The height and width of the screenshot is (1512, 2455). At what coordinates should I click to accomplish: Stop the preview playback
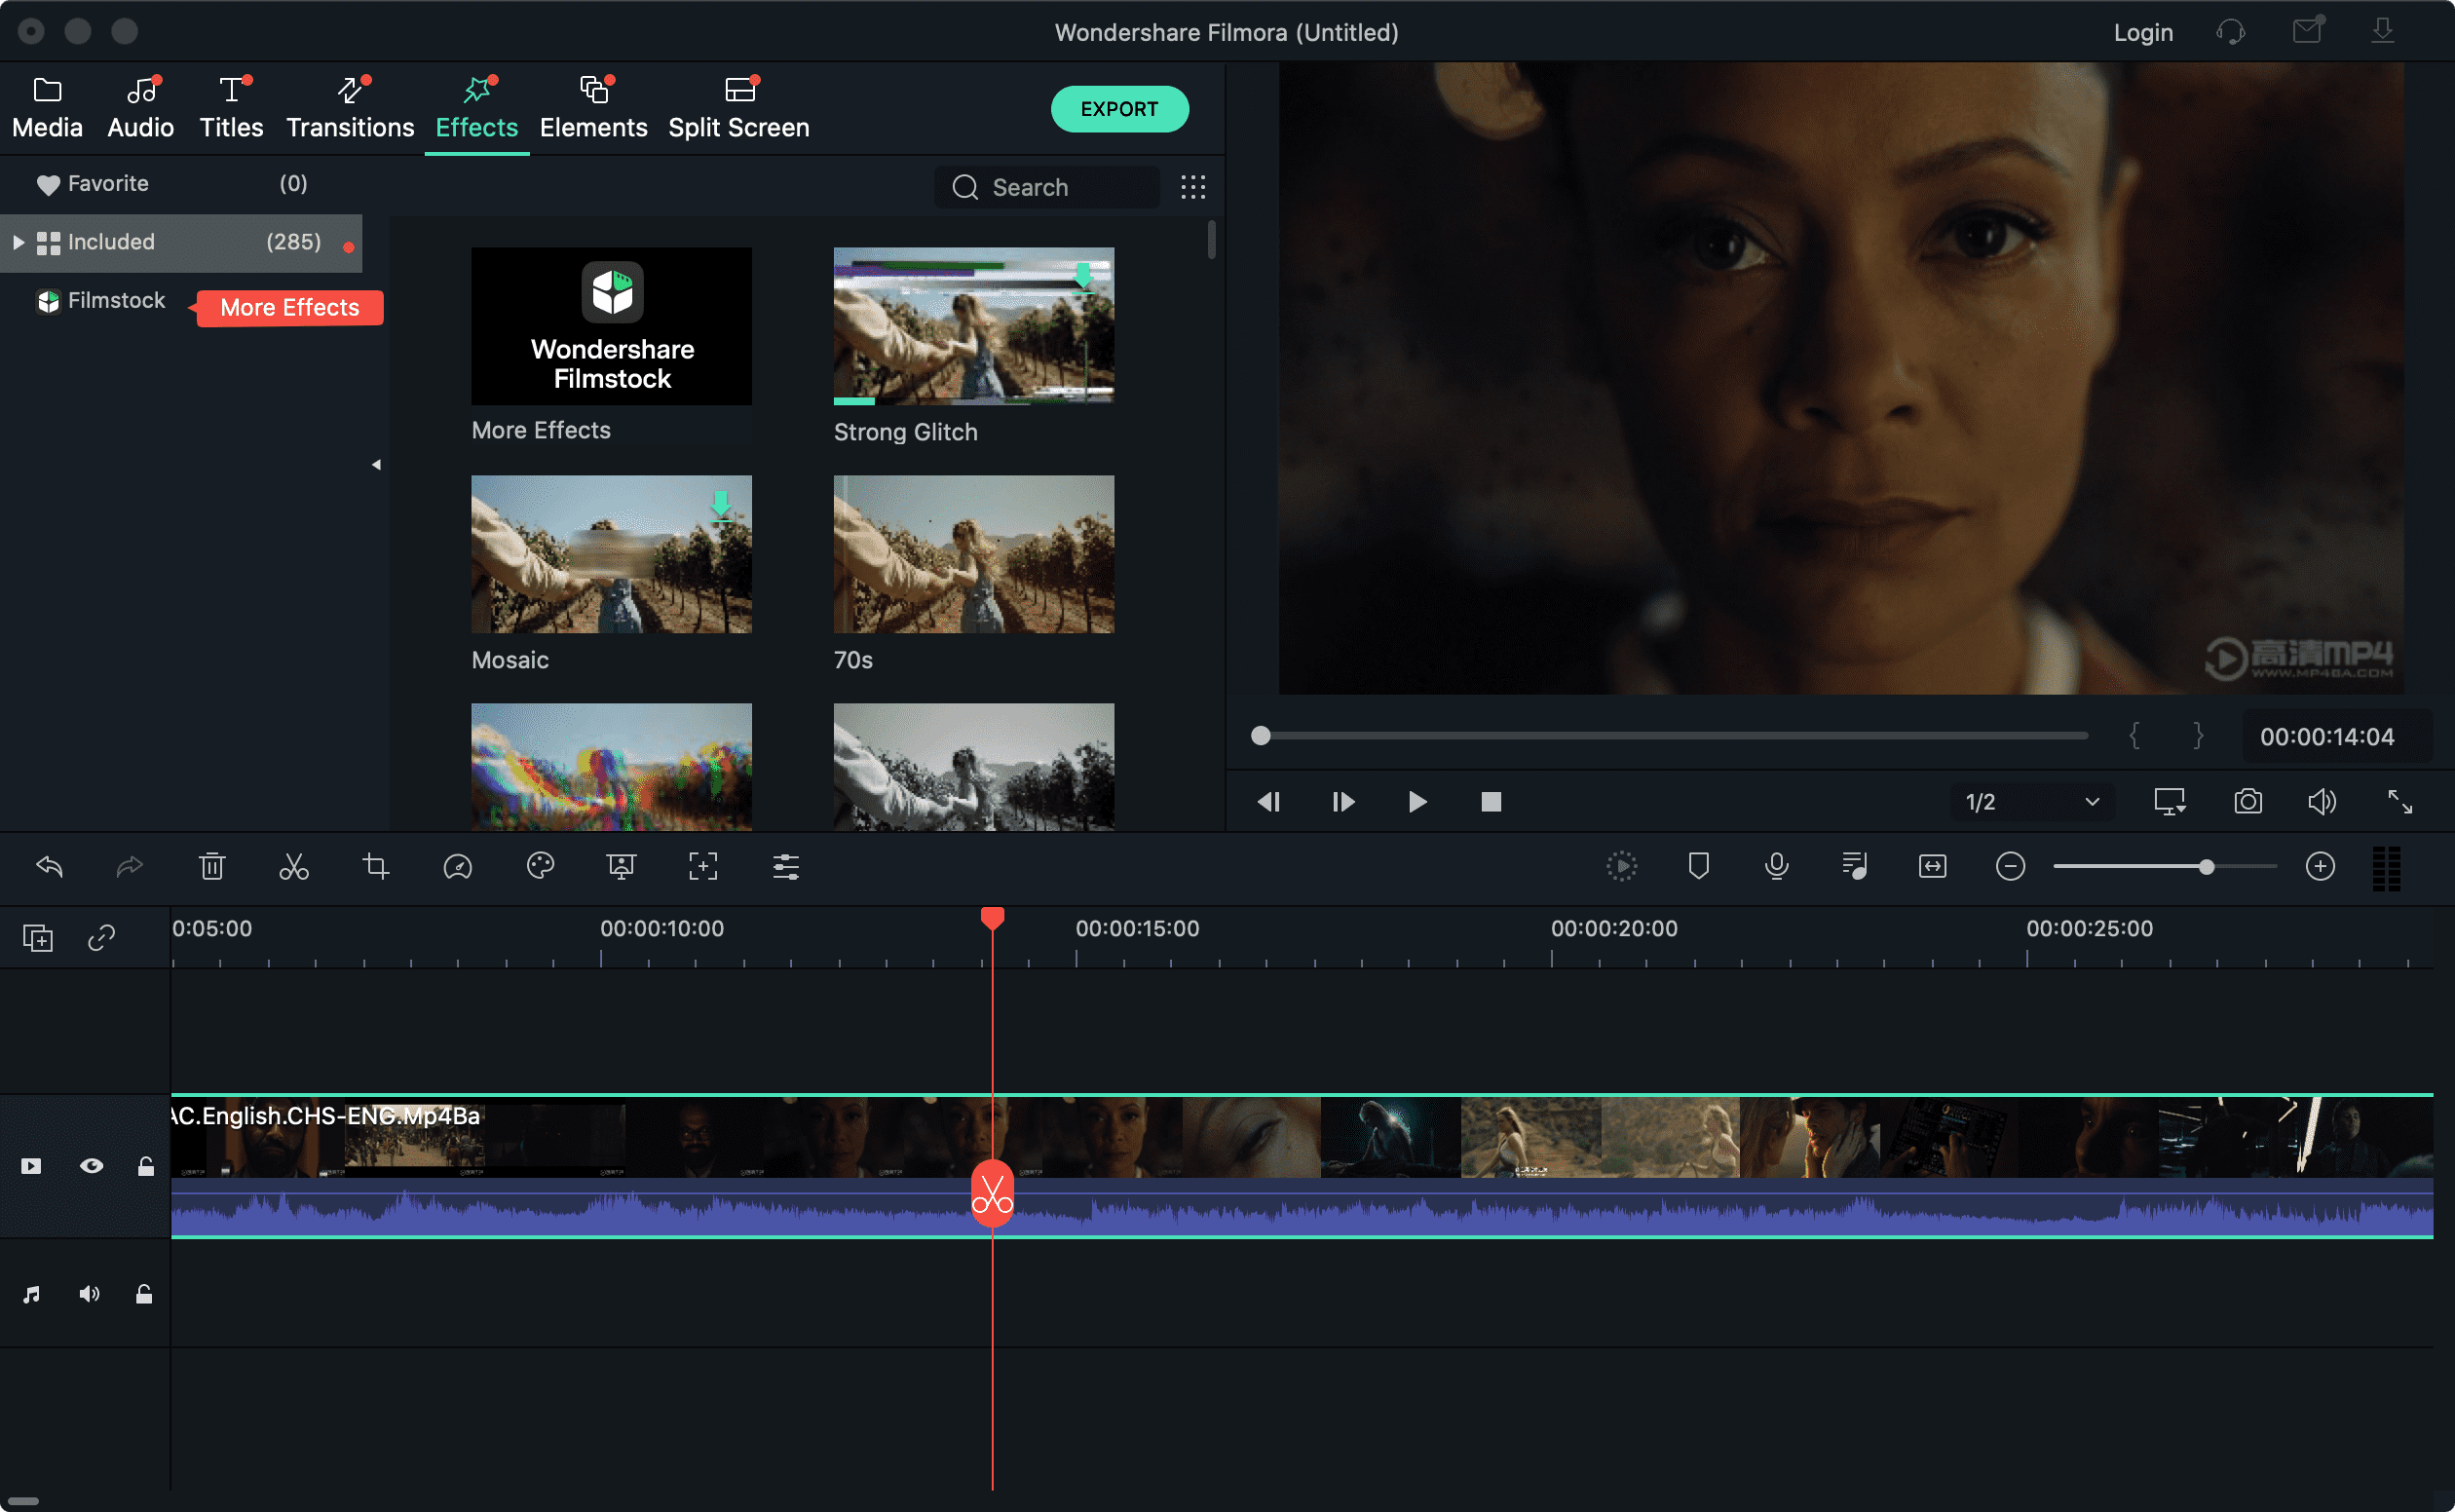[1491, 802]
